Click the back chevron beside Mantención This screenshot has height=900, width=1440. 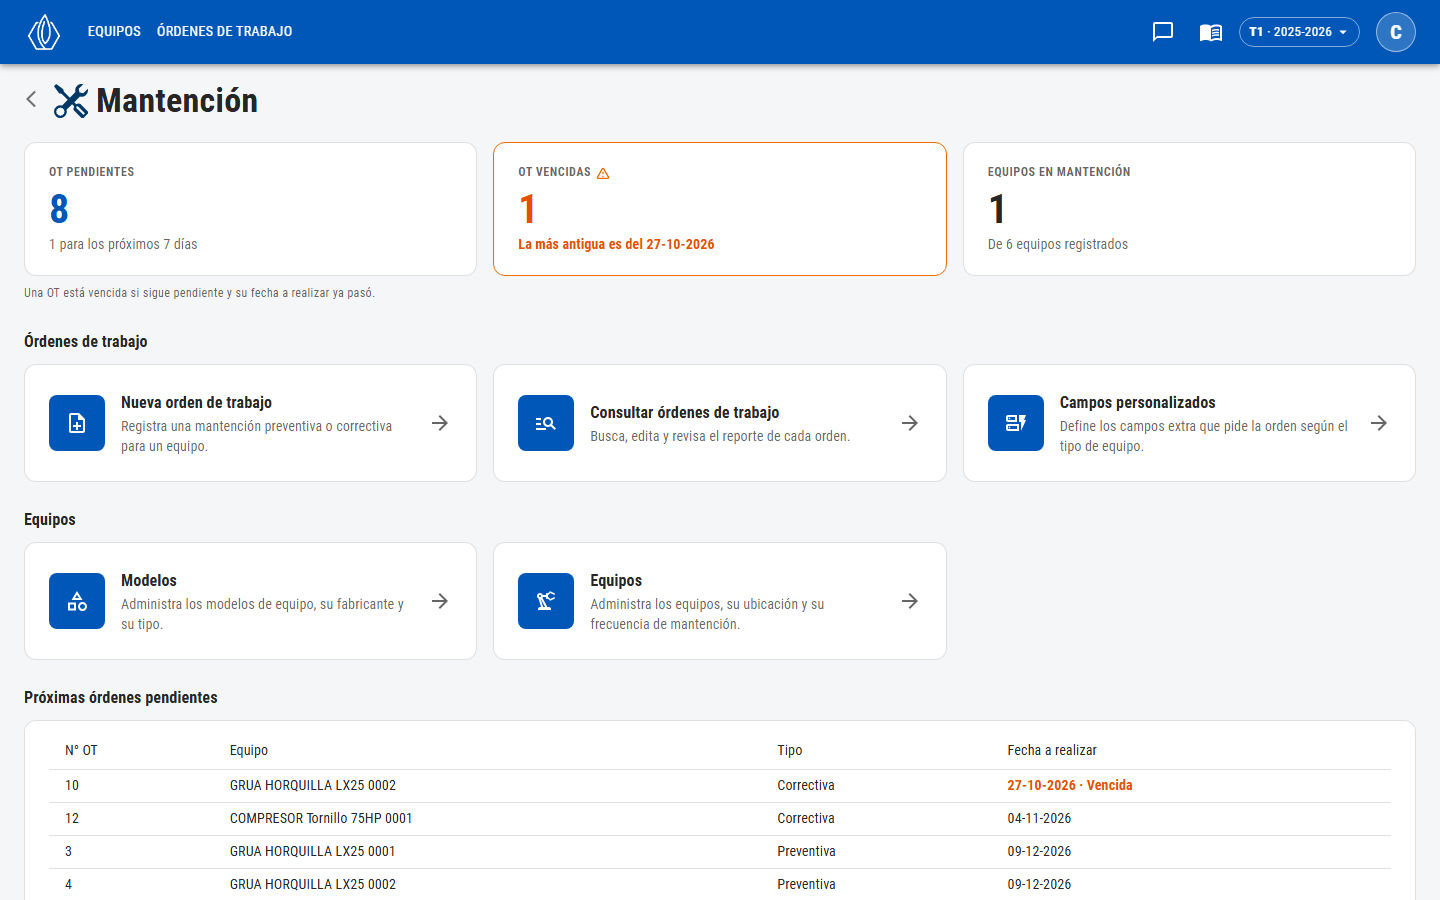point(31,99)
